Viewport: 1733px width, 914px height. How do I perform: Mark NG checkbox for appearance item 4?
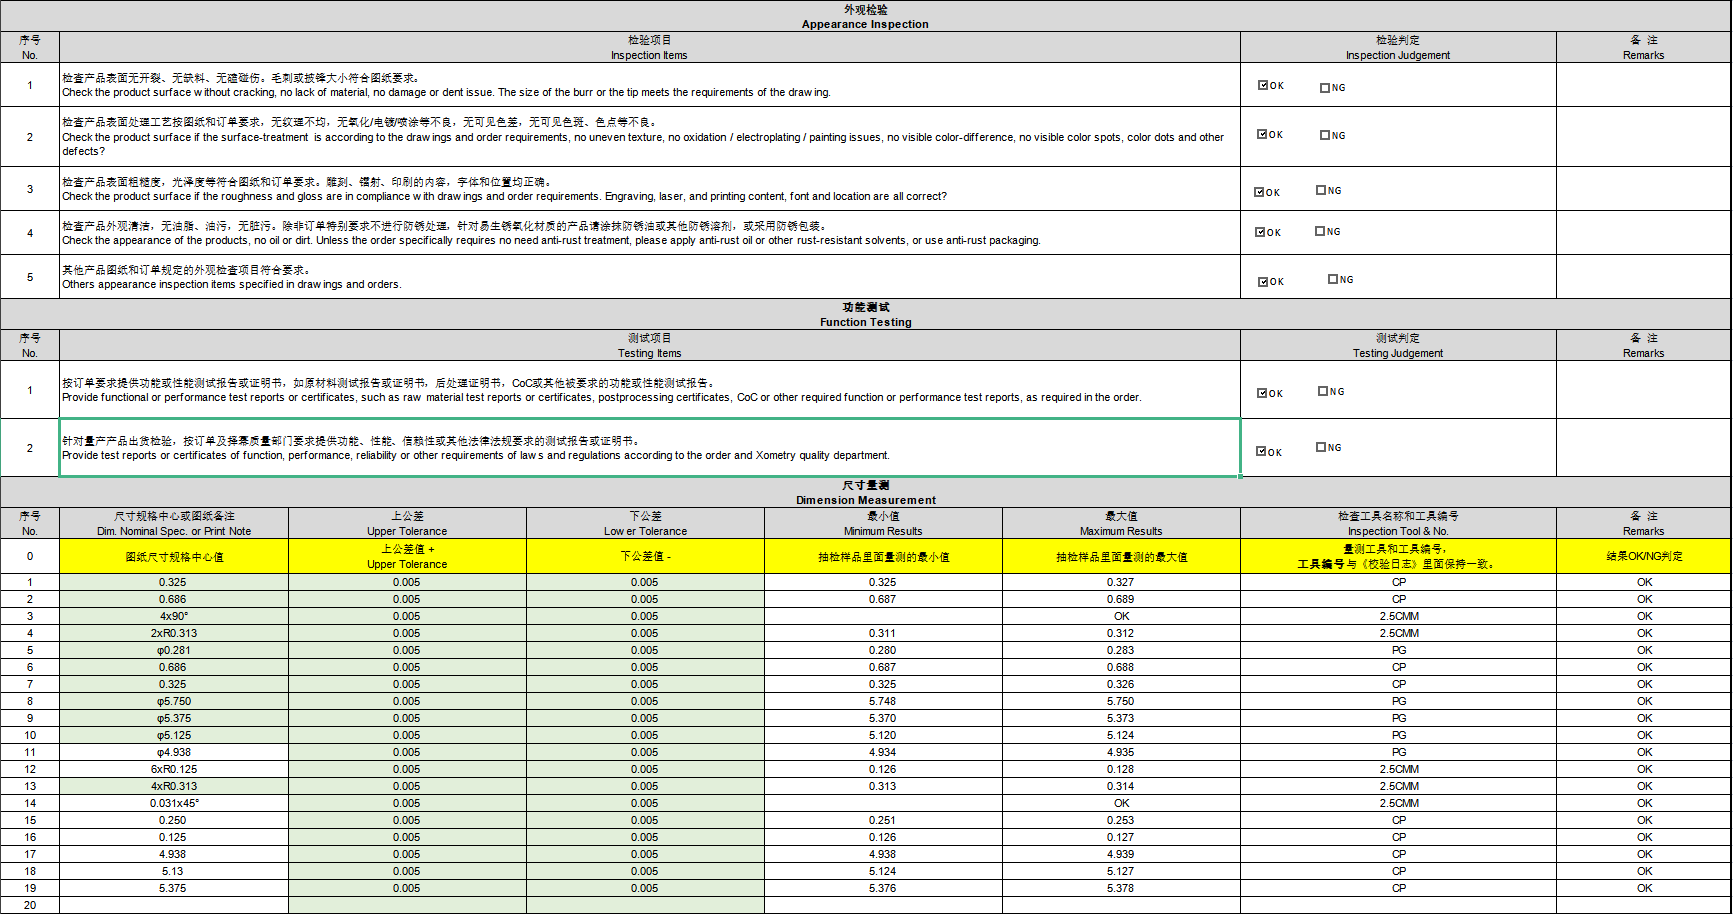[x=1320, y=231]
